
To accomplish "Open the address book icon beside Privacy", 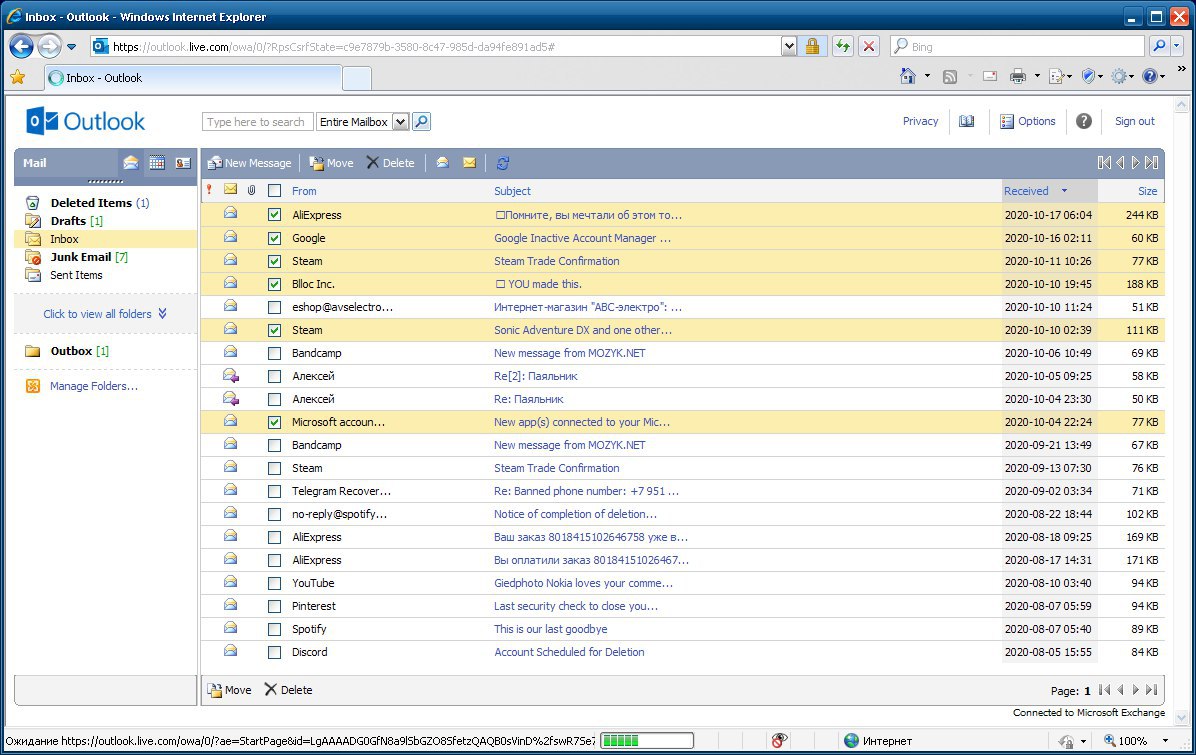I will click(966, 121).
